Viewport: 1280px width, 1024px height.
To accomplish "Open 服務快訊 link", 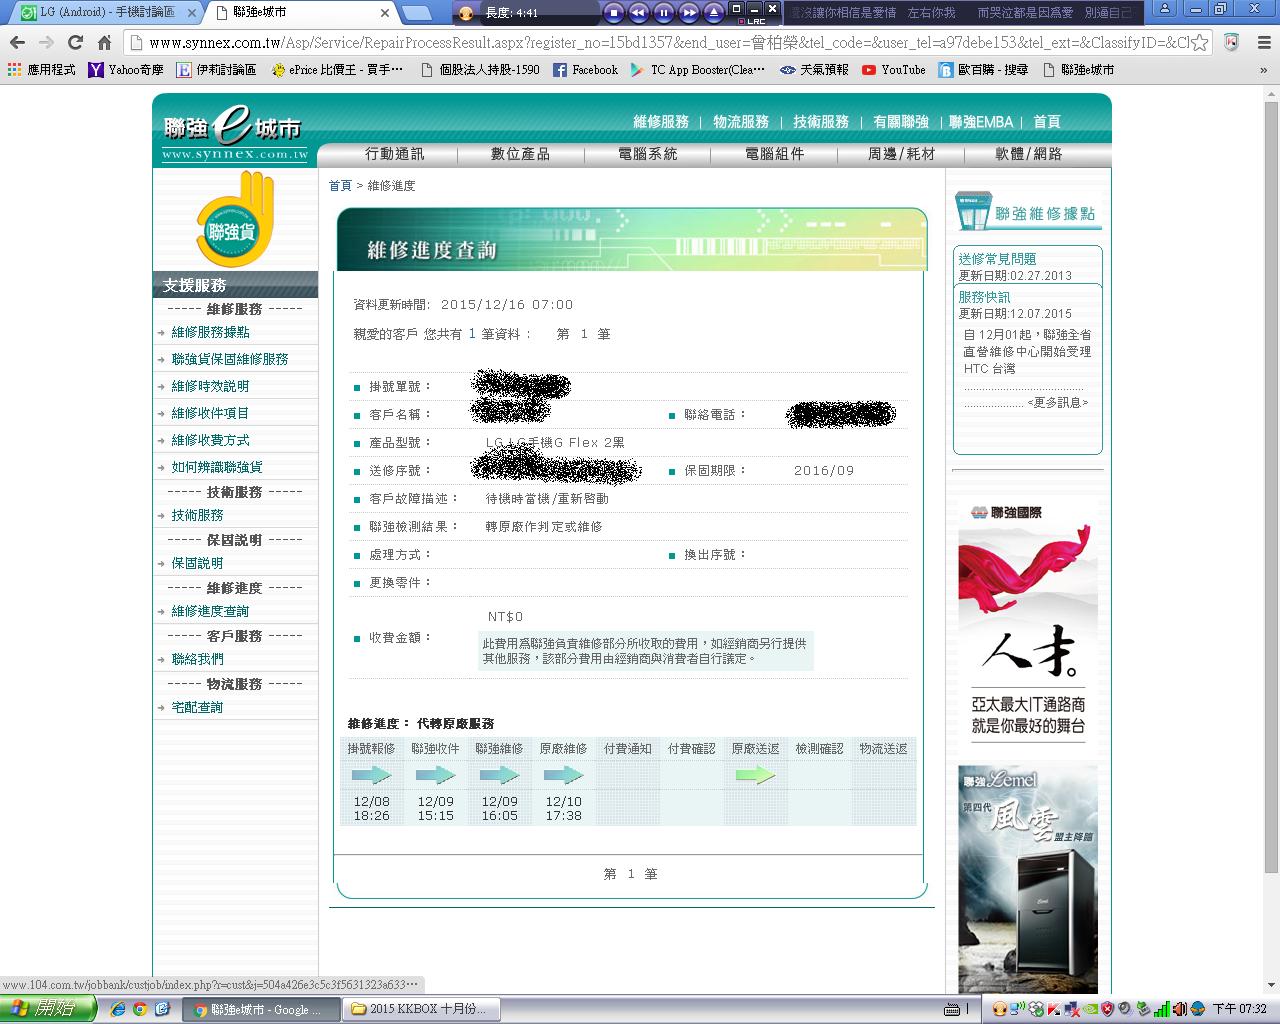I will (x=984, y=297).
